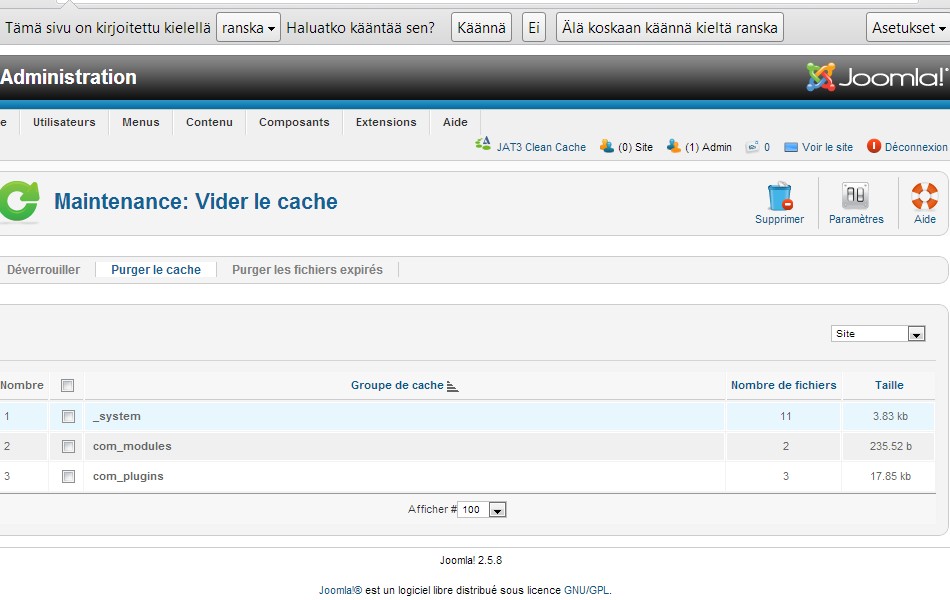This screenshot has width=950, height=600.
Task: Open the Paramètres toolbar icon
Action: 855,196
